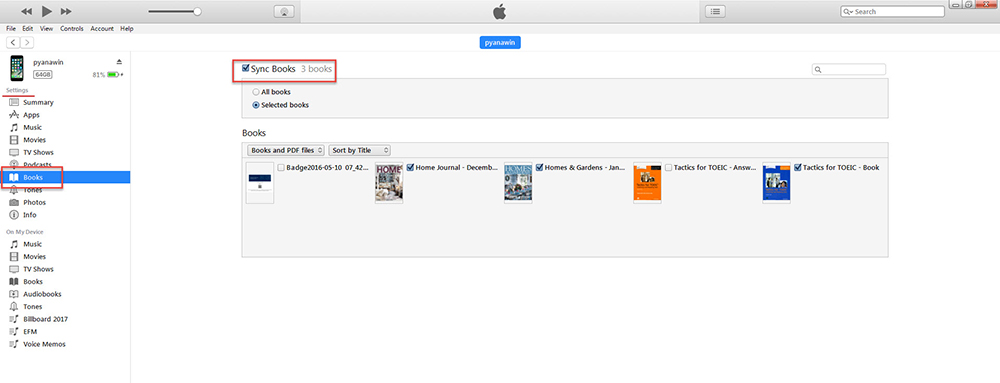1000x383 pixels.
Task: Click the volume slider knob
Action: point(198,11)
